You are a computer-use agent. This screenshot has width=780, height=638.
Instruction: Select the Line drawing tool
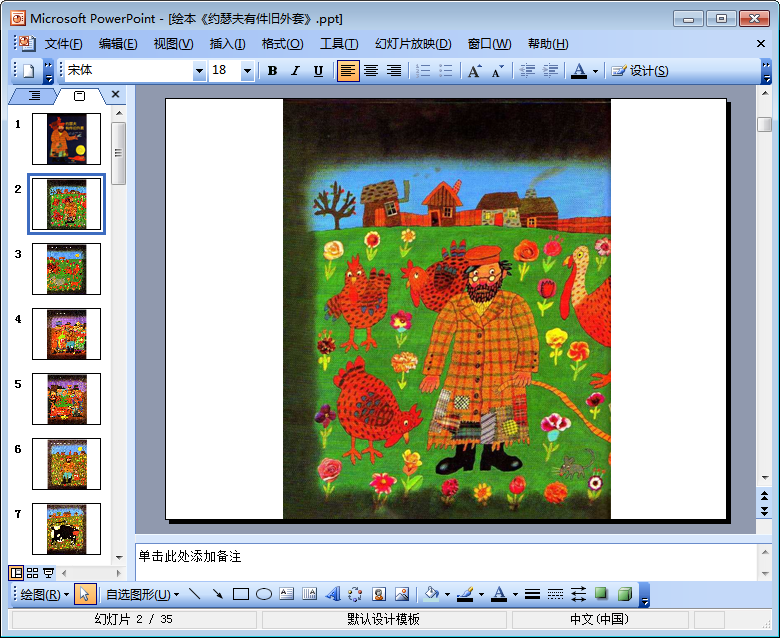click(x=195, y=594)
